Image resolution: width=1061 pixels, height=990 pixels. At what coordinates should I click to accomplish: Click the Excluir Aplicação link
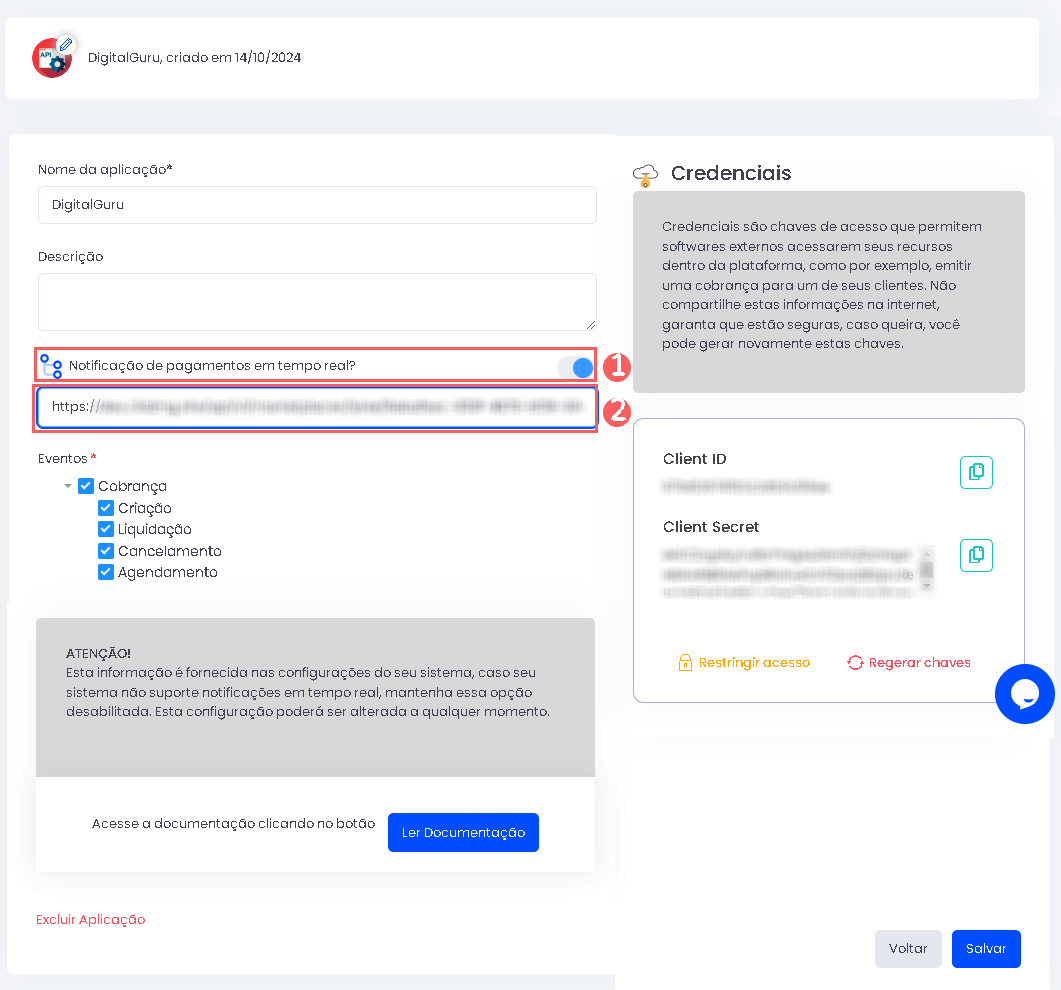tap(90, 919)
